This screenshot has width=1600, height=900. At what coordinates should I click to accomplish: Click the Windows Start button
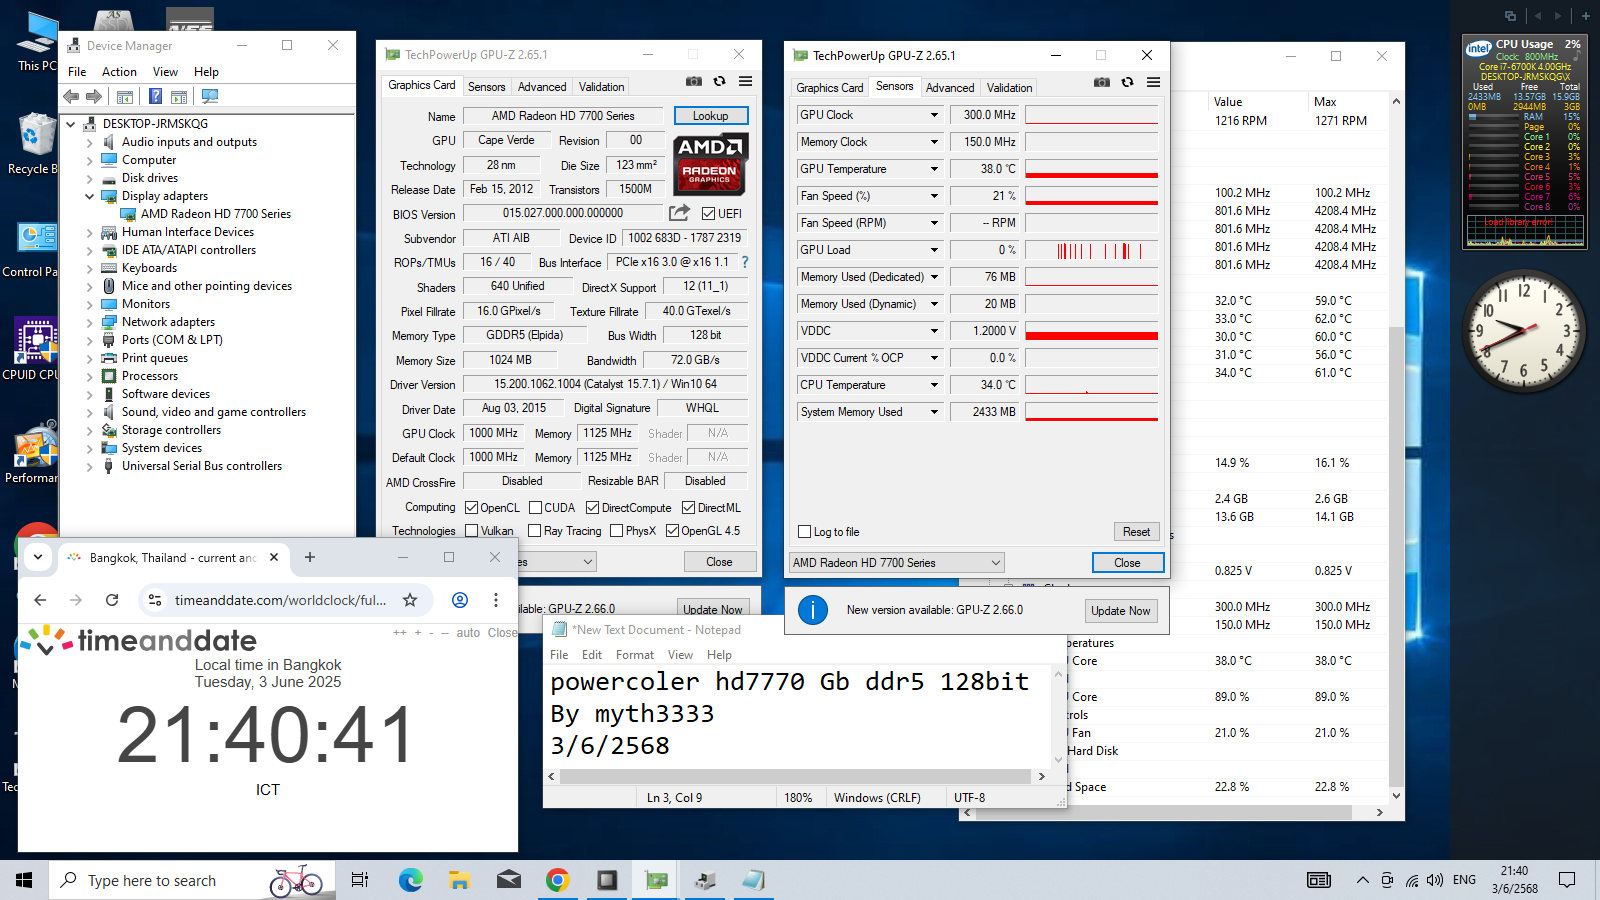(24, 880)
